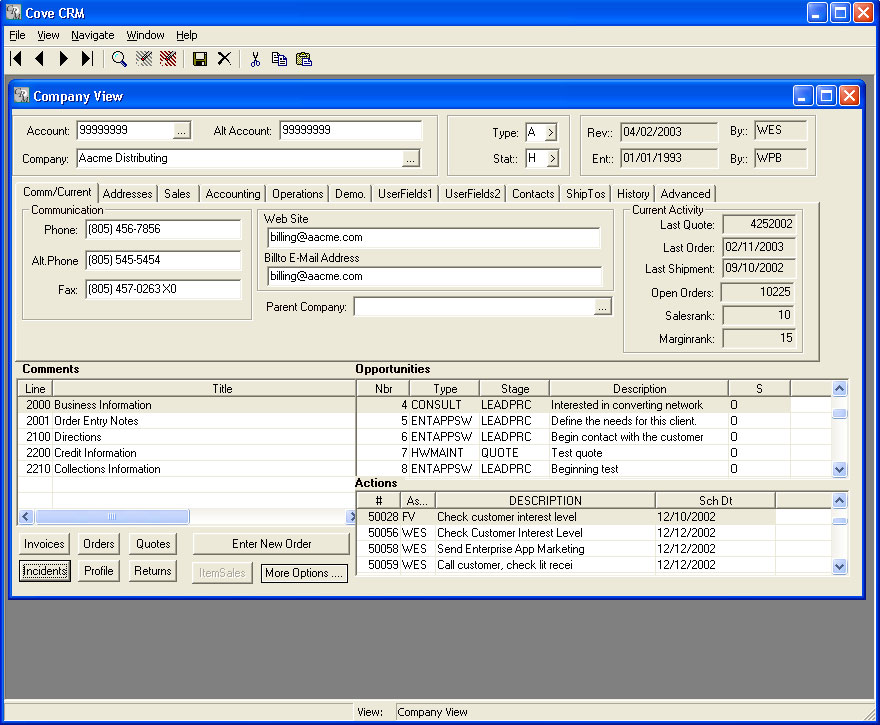Copy using the toolbar copy icon
Viewport: 880px width, 725px height.
(279, 59)
